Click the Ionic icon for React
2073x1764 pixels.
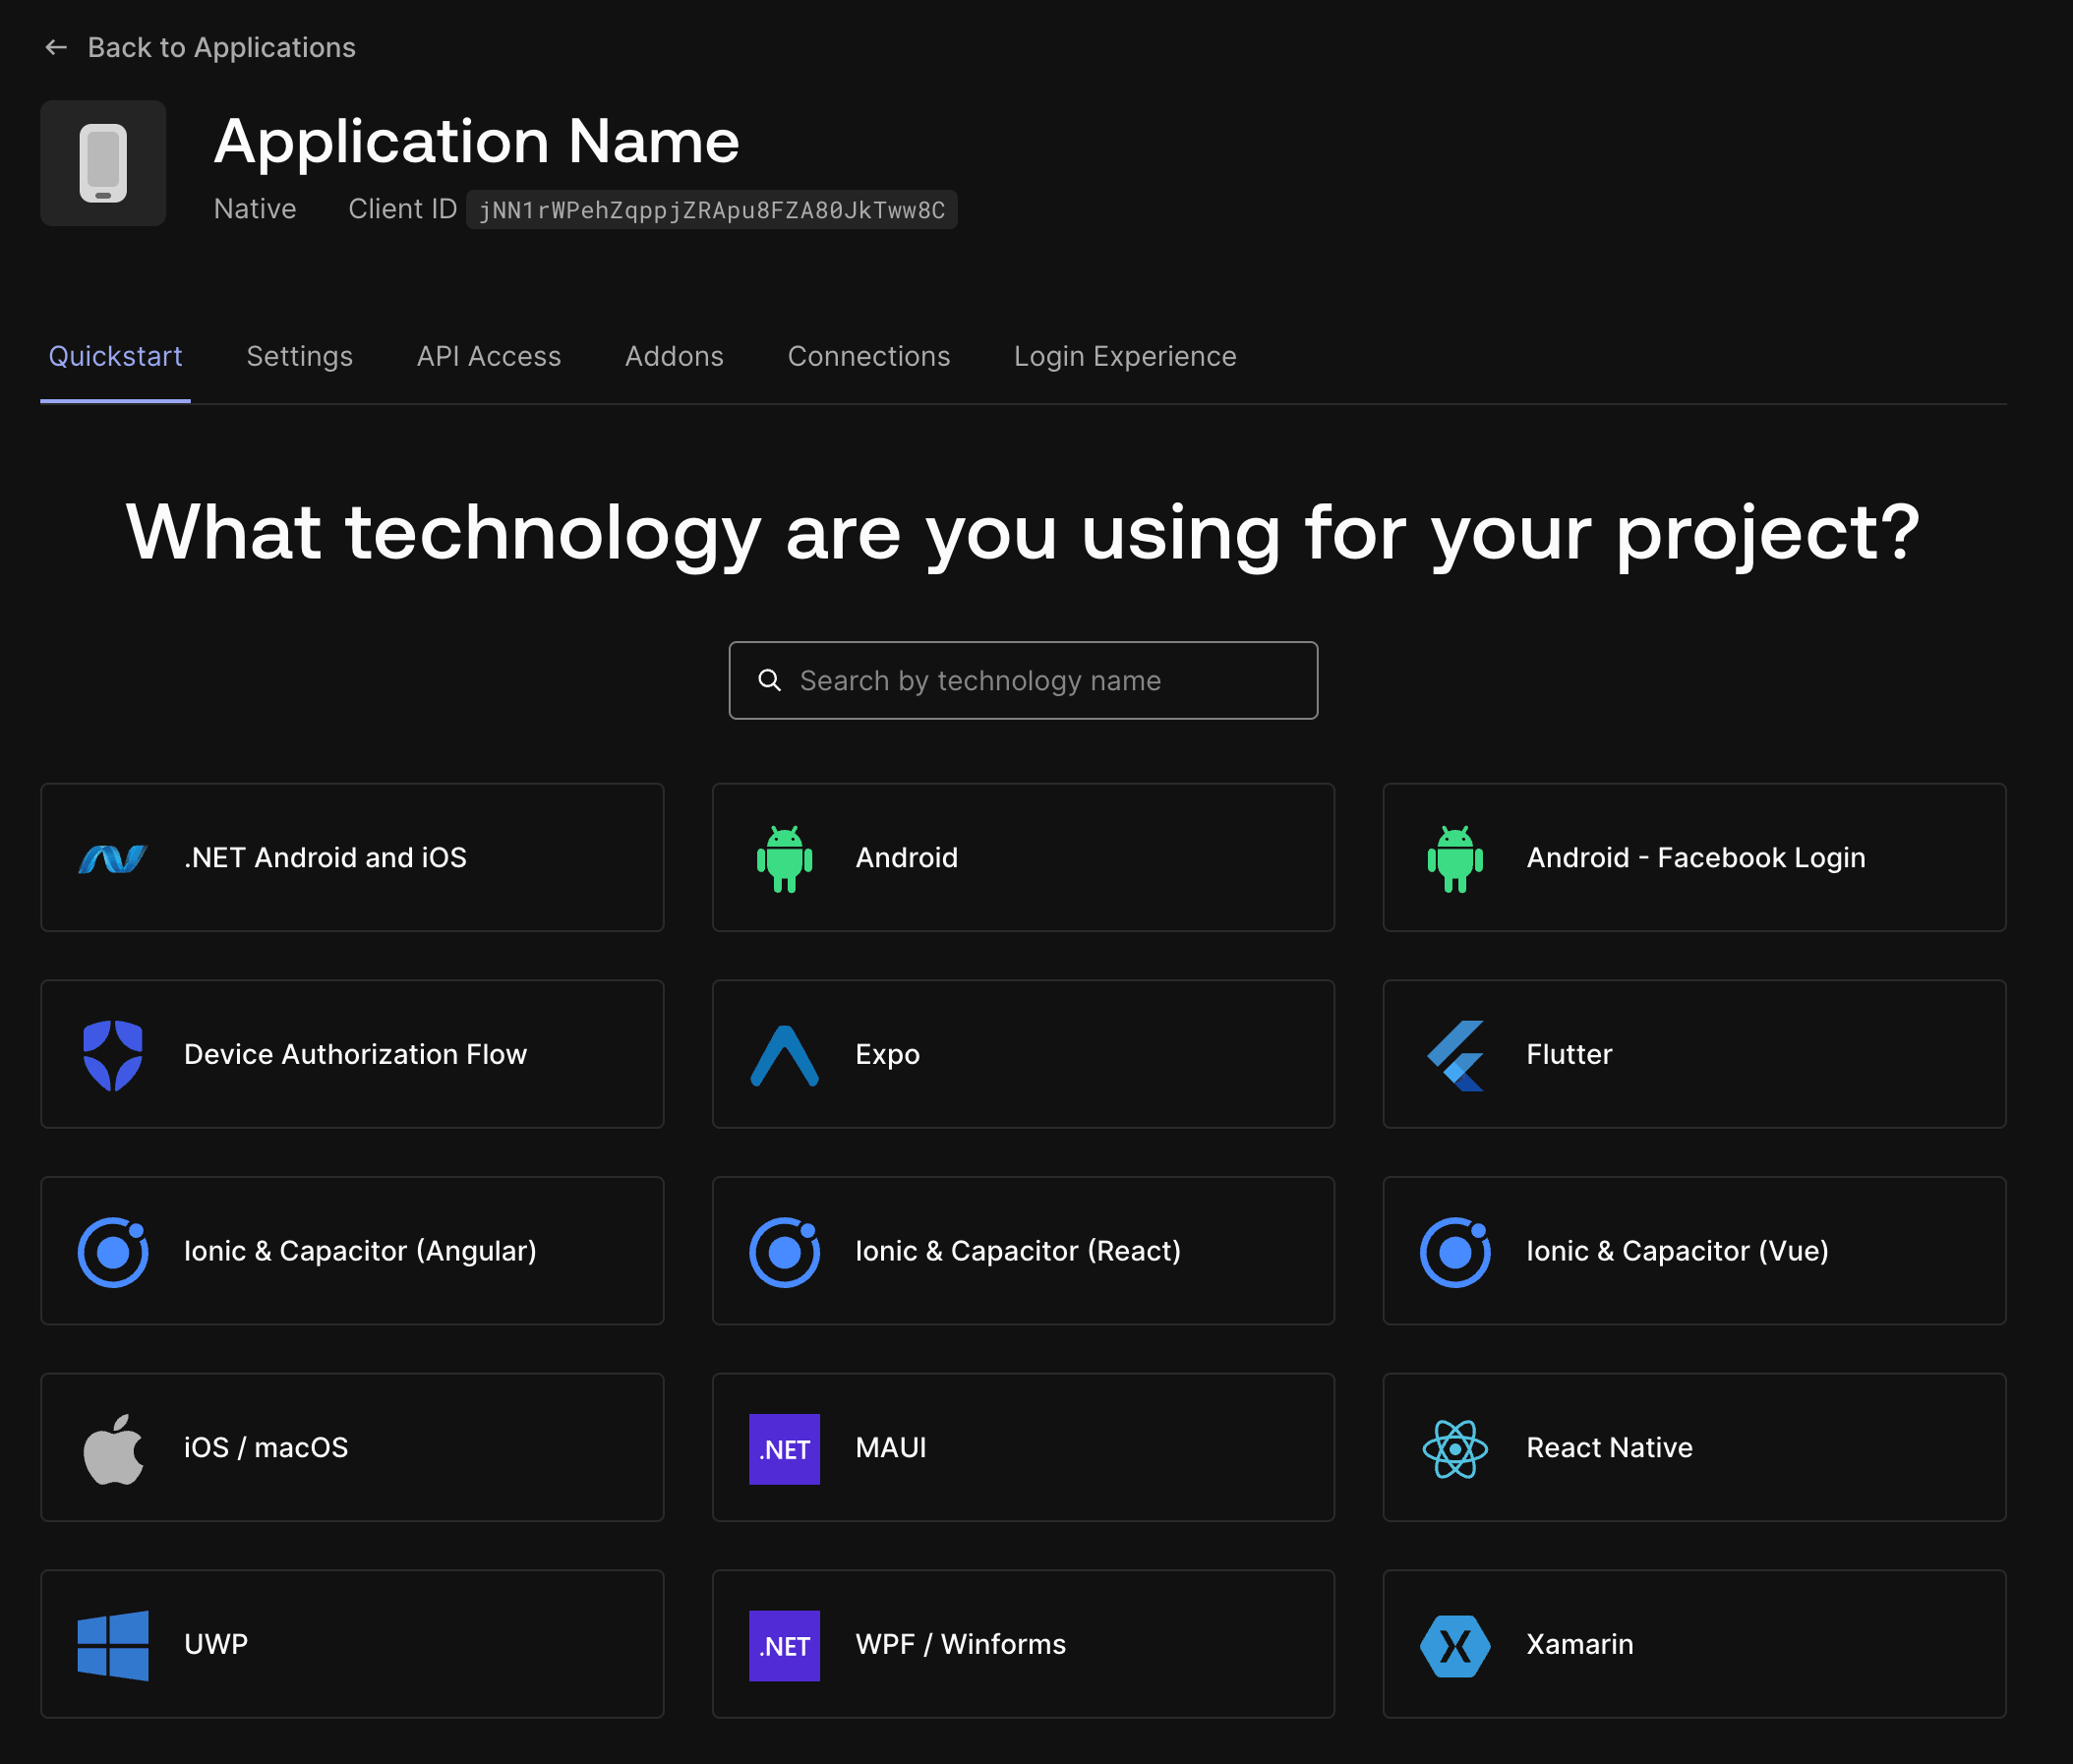(784, 1252)
